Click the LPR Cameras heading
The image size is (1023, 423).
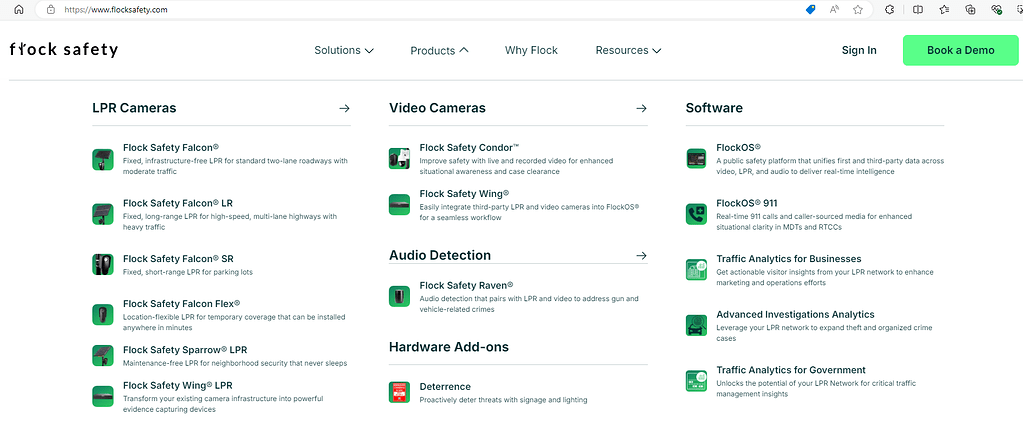[134, 108]
